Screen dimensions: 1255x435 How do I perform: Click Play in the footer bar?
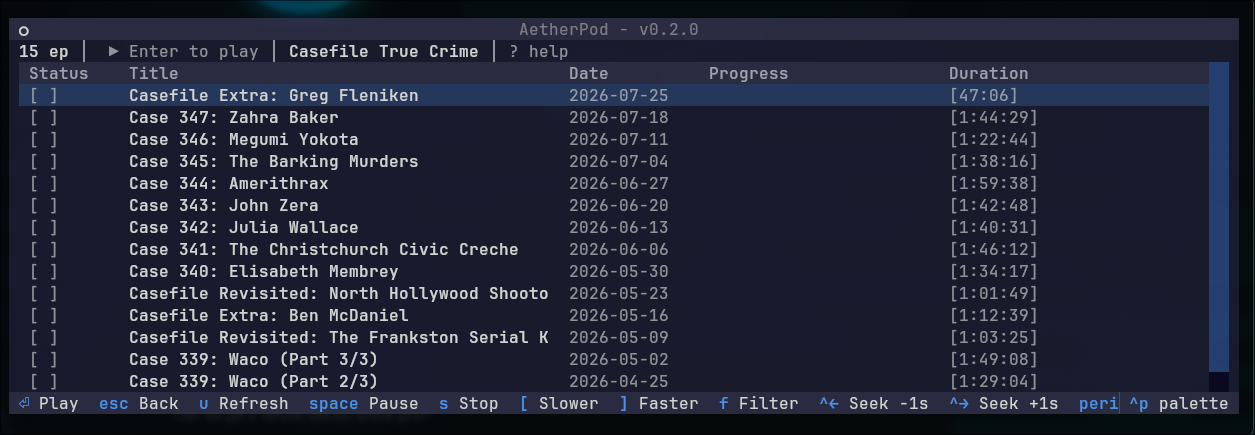tap(48, 404)
